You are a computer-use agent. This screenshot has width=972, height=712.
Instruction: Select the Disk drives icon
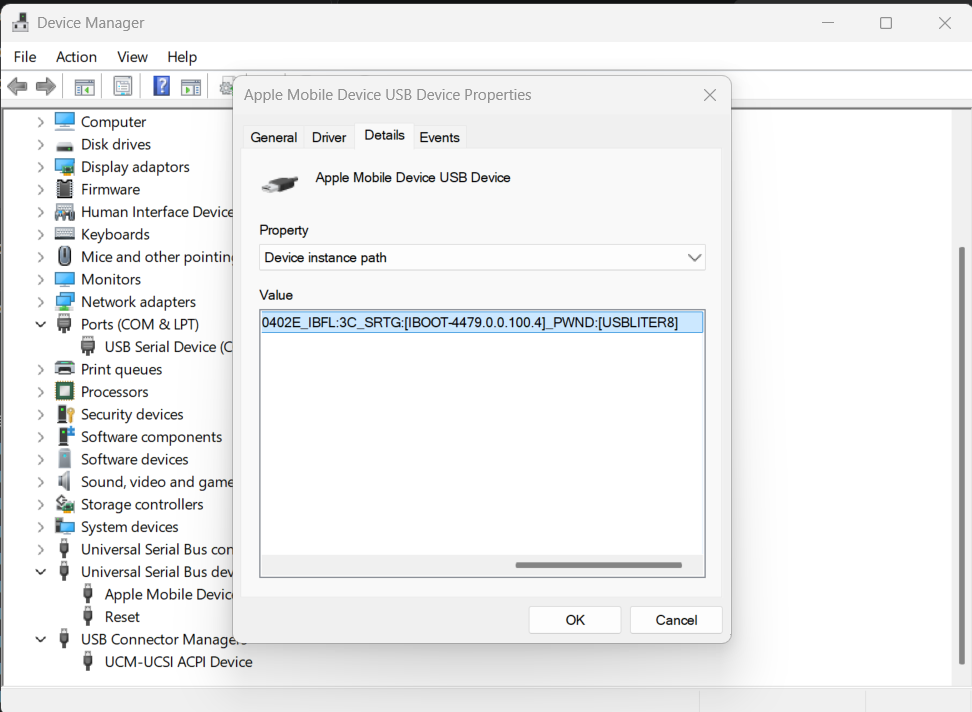[x=64, y=146]
